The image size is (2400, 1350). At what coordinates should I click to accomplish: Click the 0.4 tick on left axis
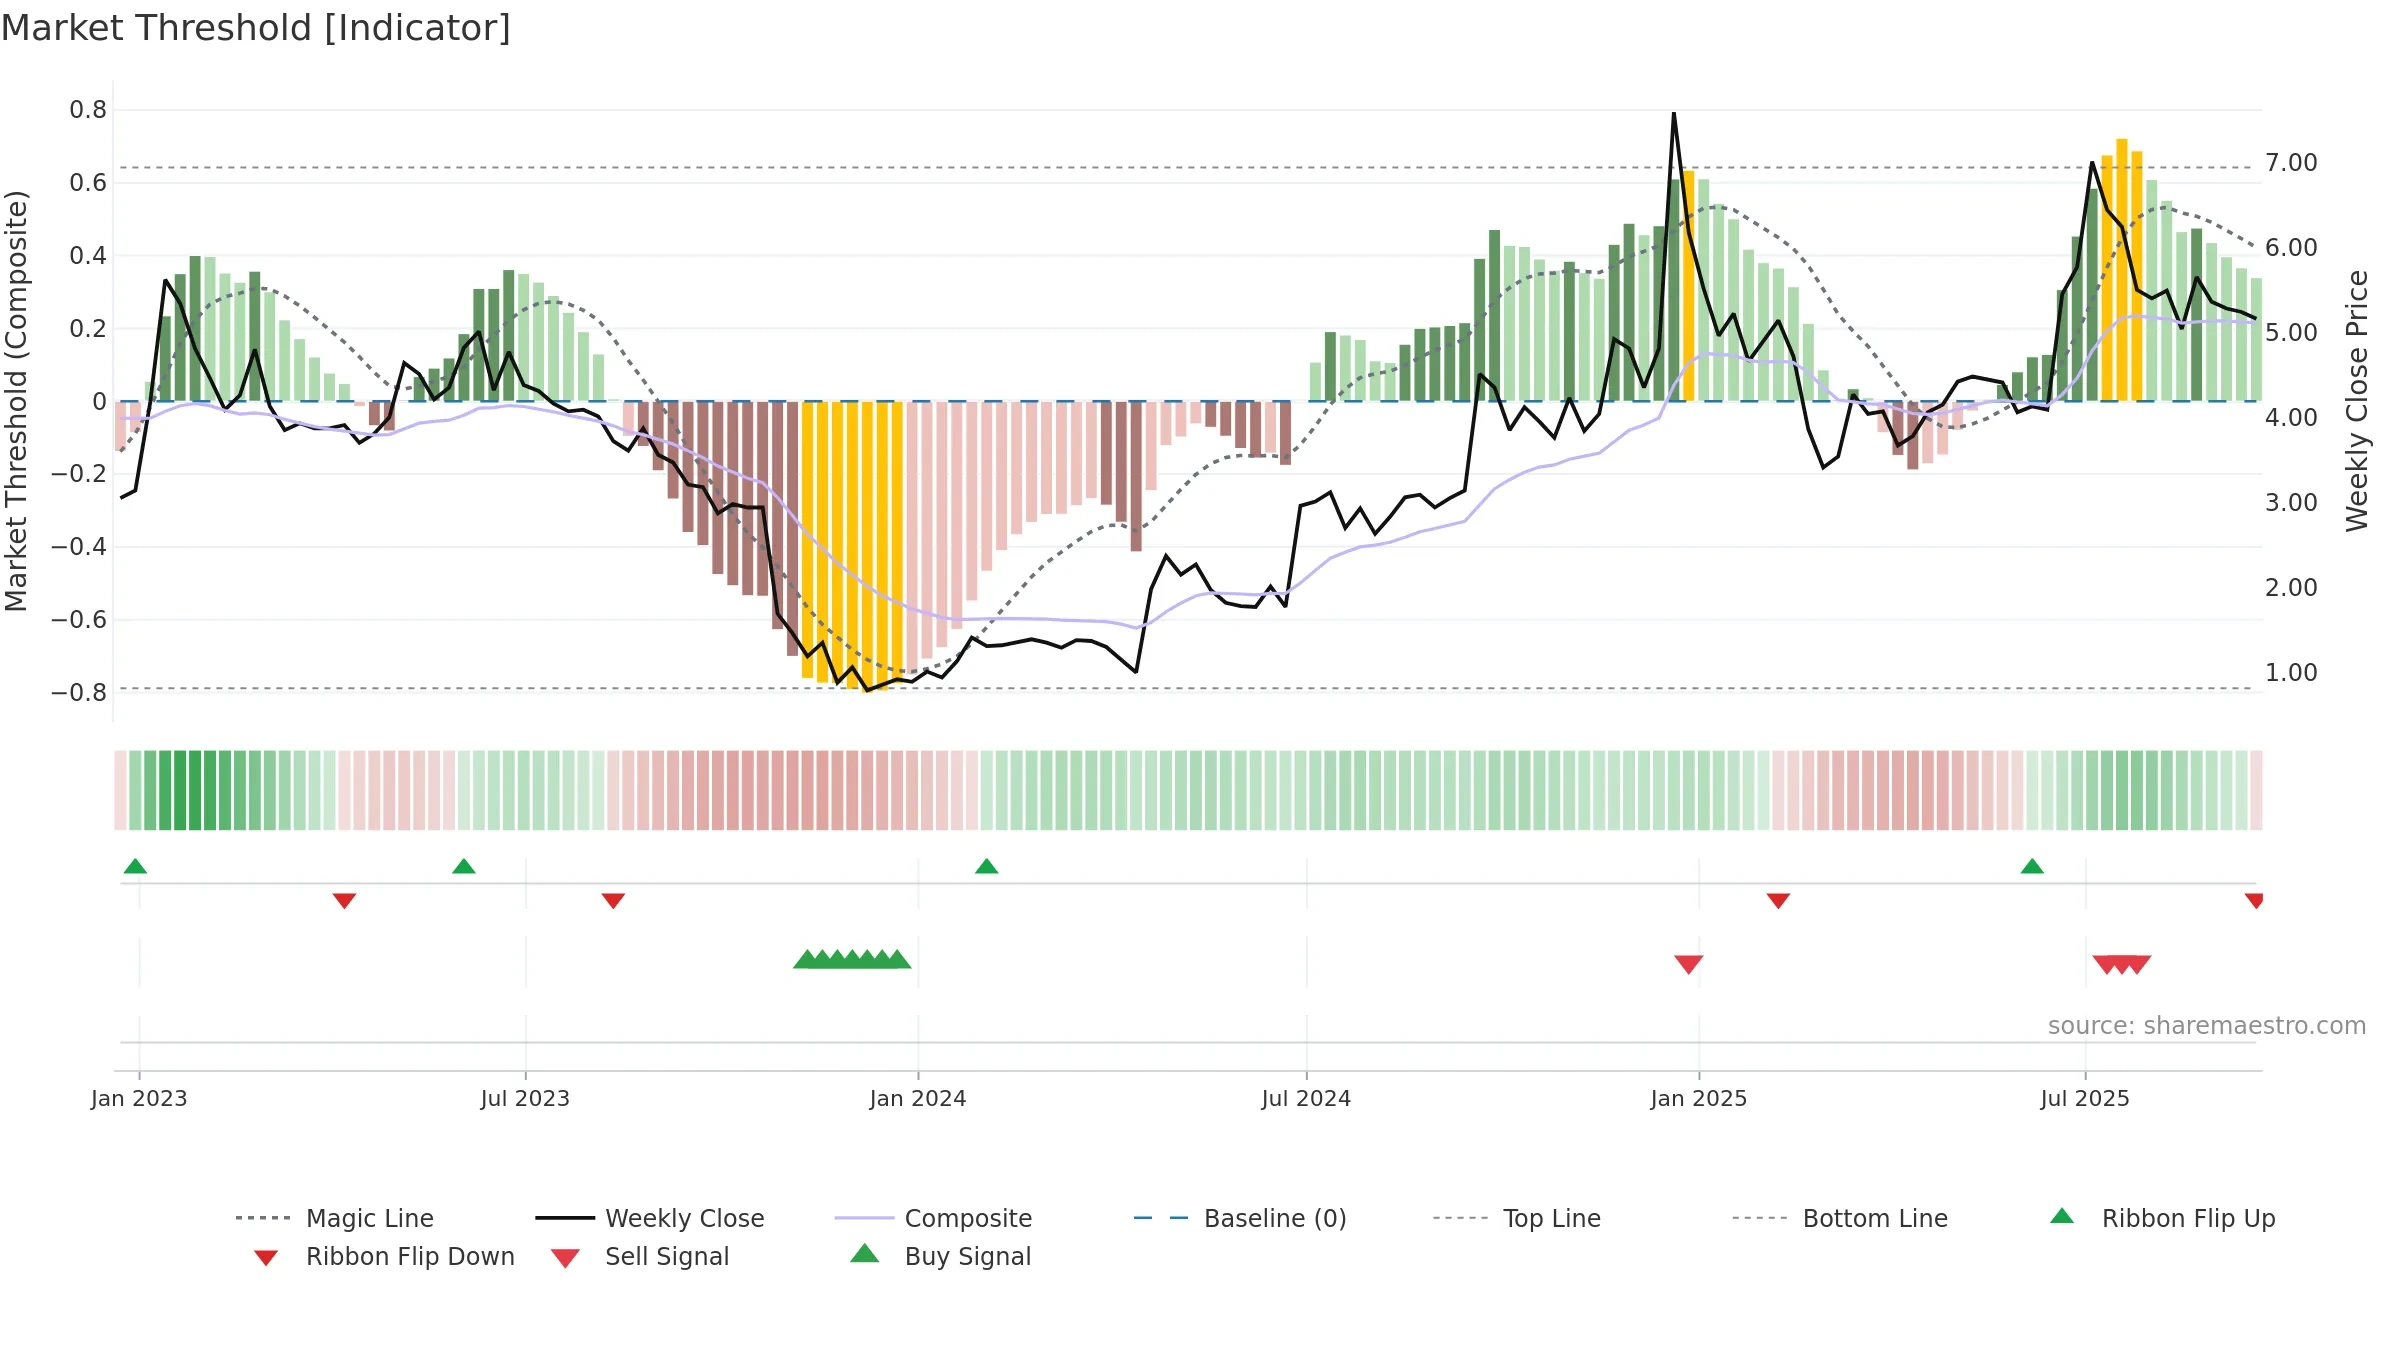tap(88, 256)
